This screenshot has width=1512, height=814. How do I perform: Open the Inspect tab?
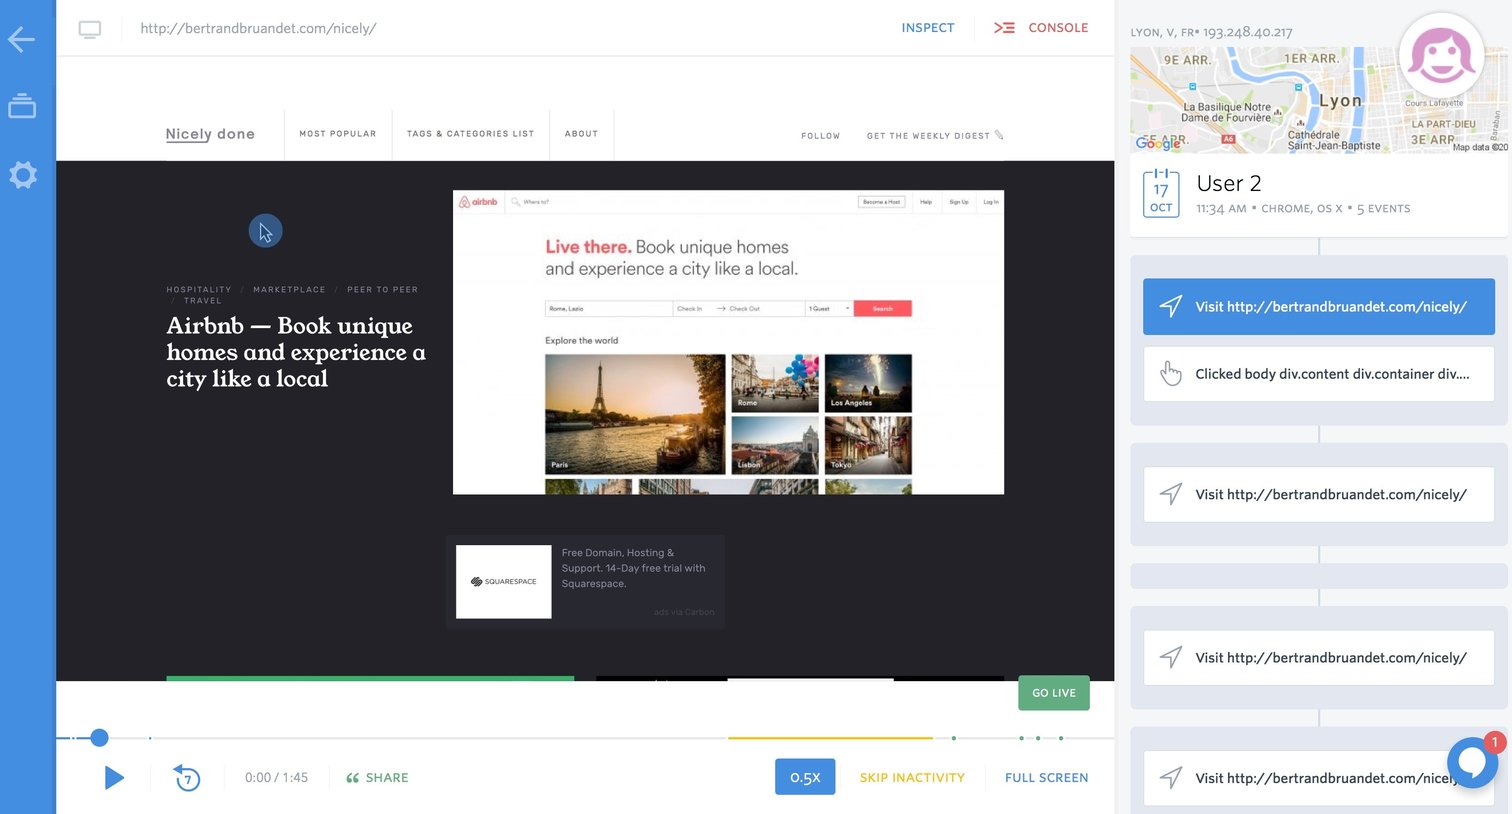pyautogui.click(x=928, y=28)
